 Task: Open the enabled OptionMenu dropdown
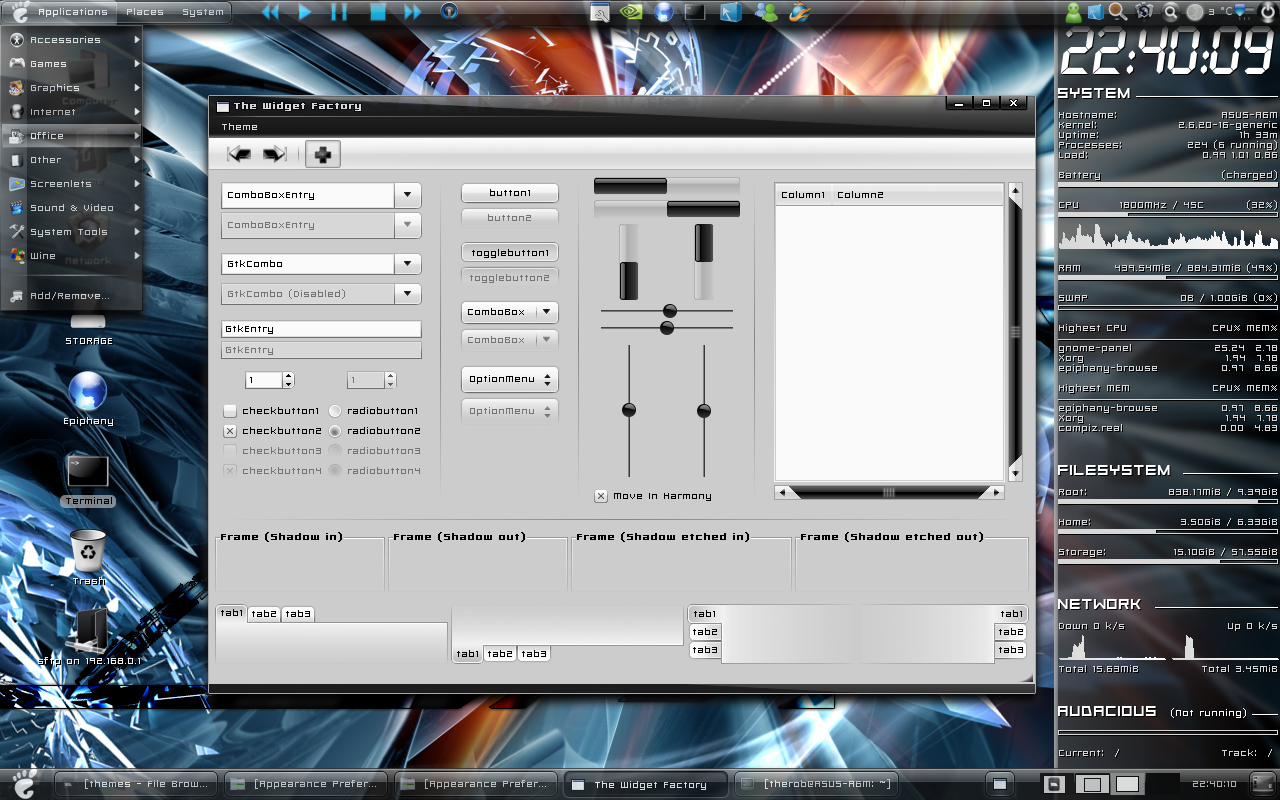click(510, 379)
